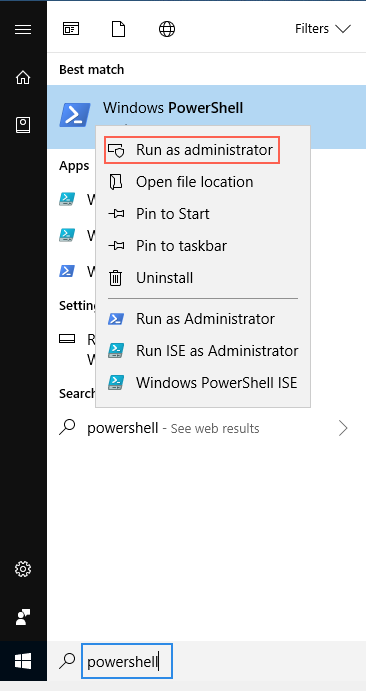Choose Run ISE as Administrator

(203, 351)
